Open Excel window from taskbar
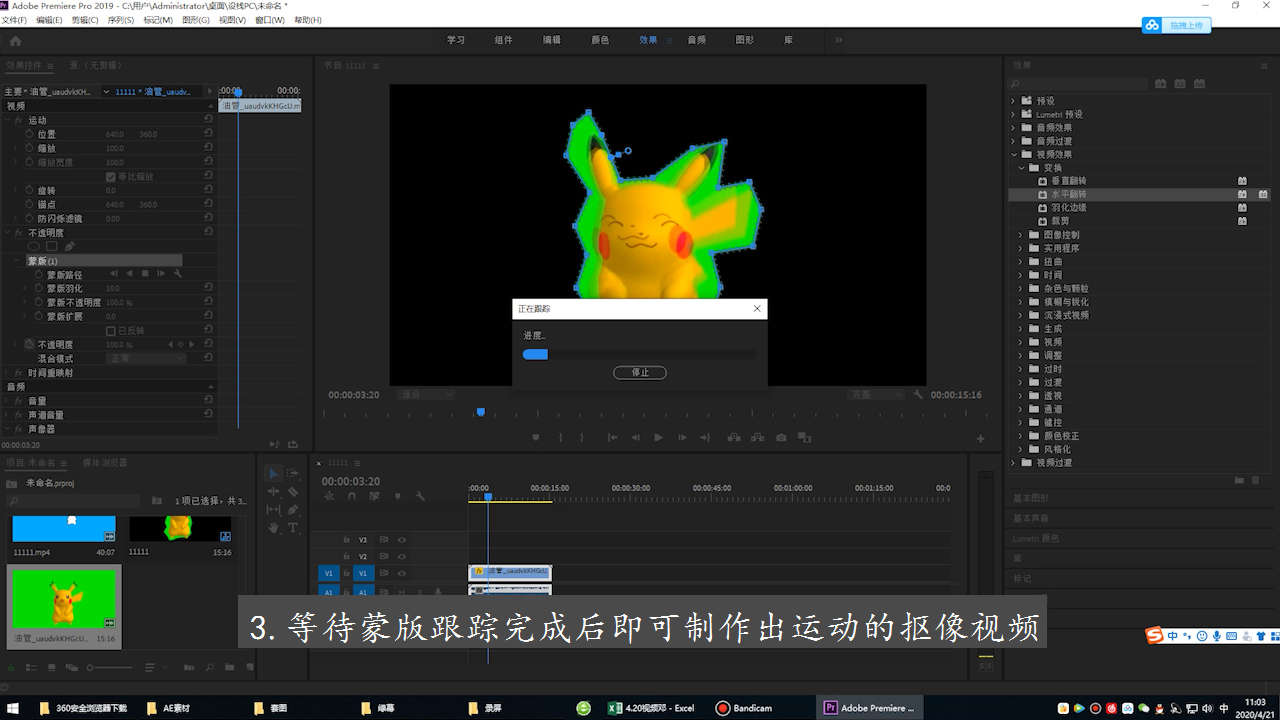 point(652,708)
